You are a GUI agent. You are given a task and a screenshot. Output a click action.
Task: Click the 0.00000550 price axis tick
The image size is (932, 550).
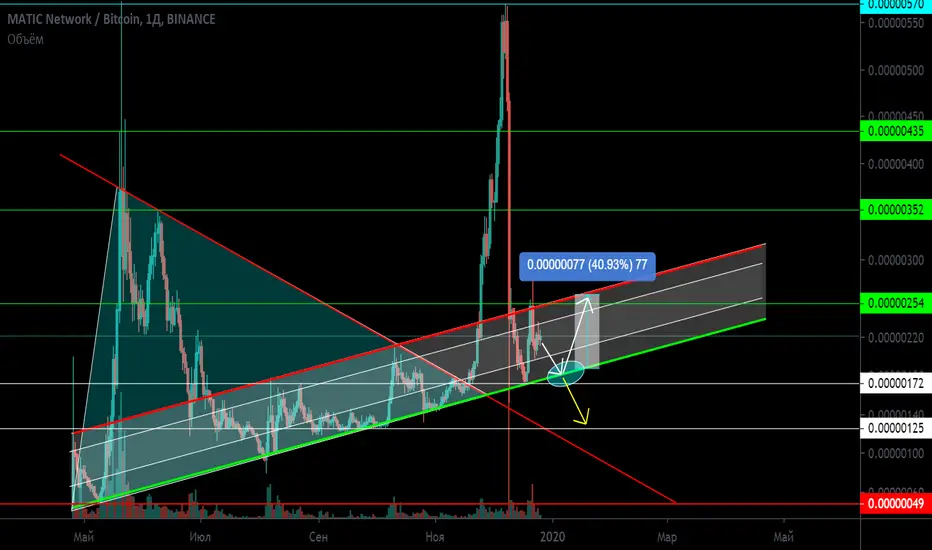[896, 23]
